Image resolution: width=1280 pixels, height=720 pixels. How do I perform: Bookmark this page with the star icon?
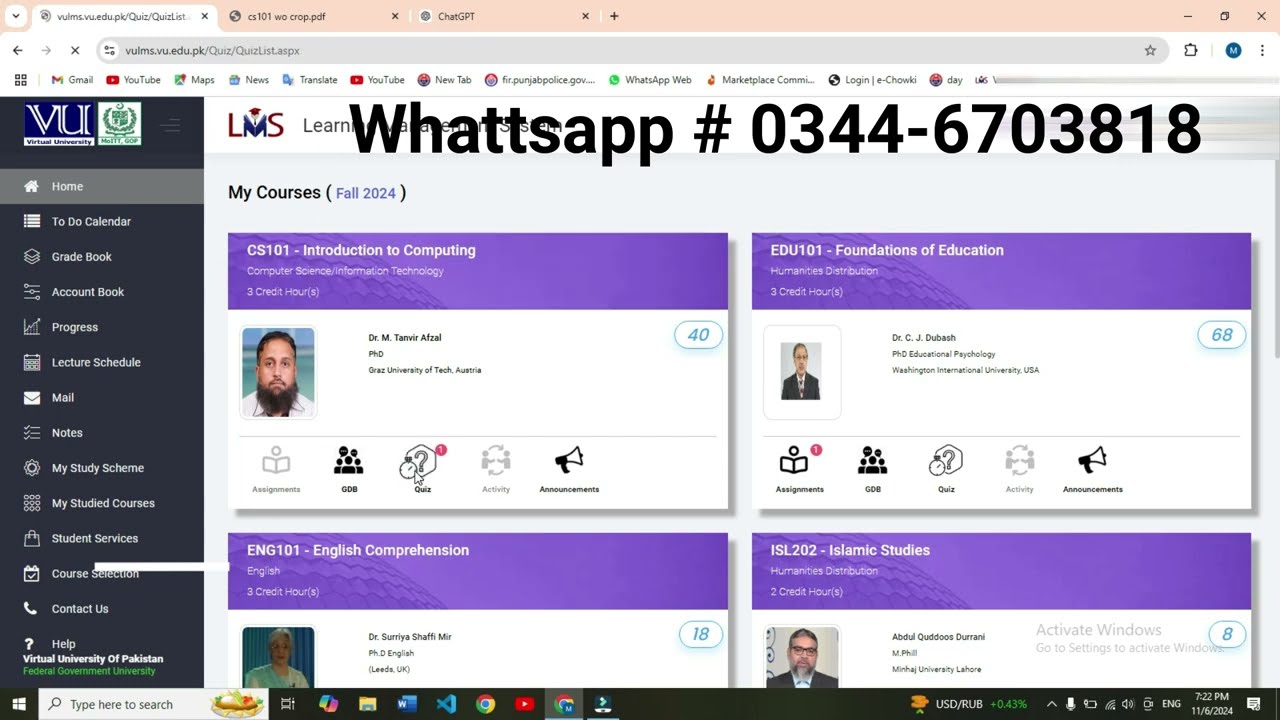click(x=1150, y=50)
